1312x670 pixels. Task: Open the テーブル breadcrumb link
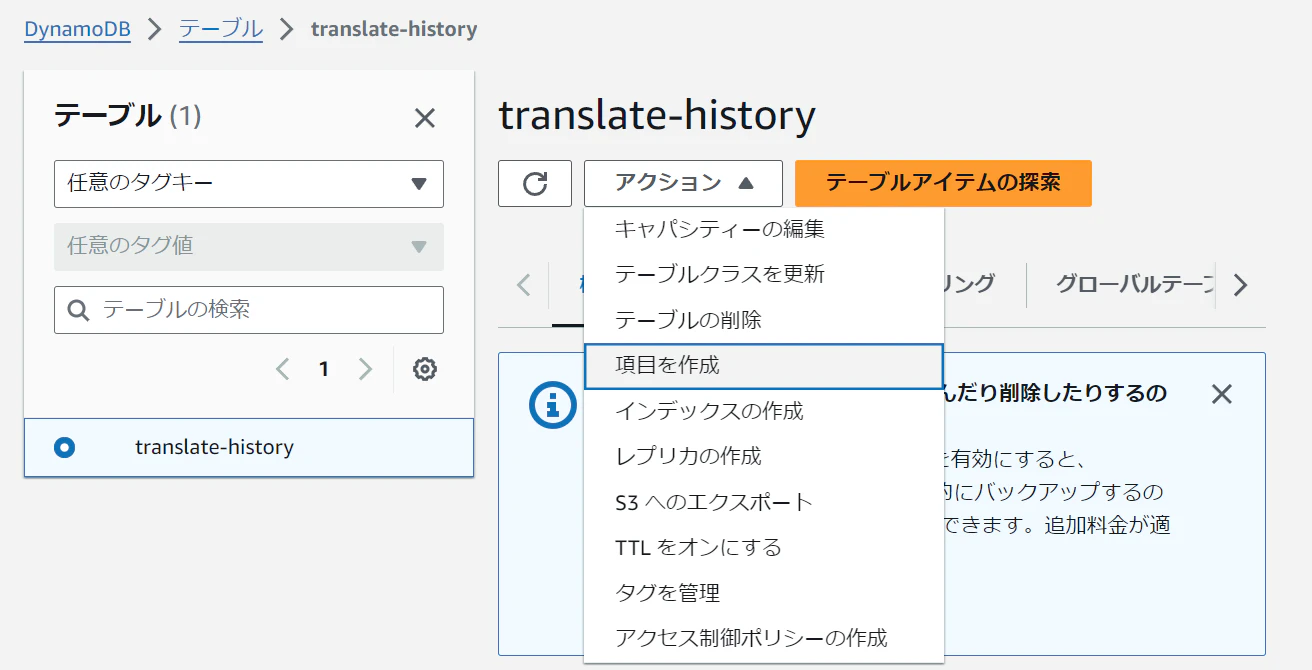(221, 29)
